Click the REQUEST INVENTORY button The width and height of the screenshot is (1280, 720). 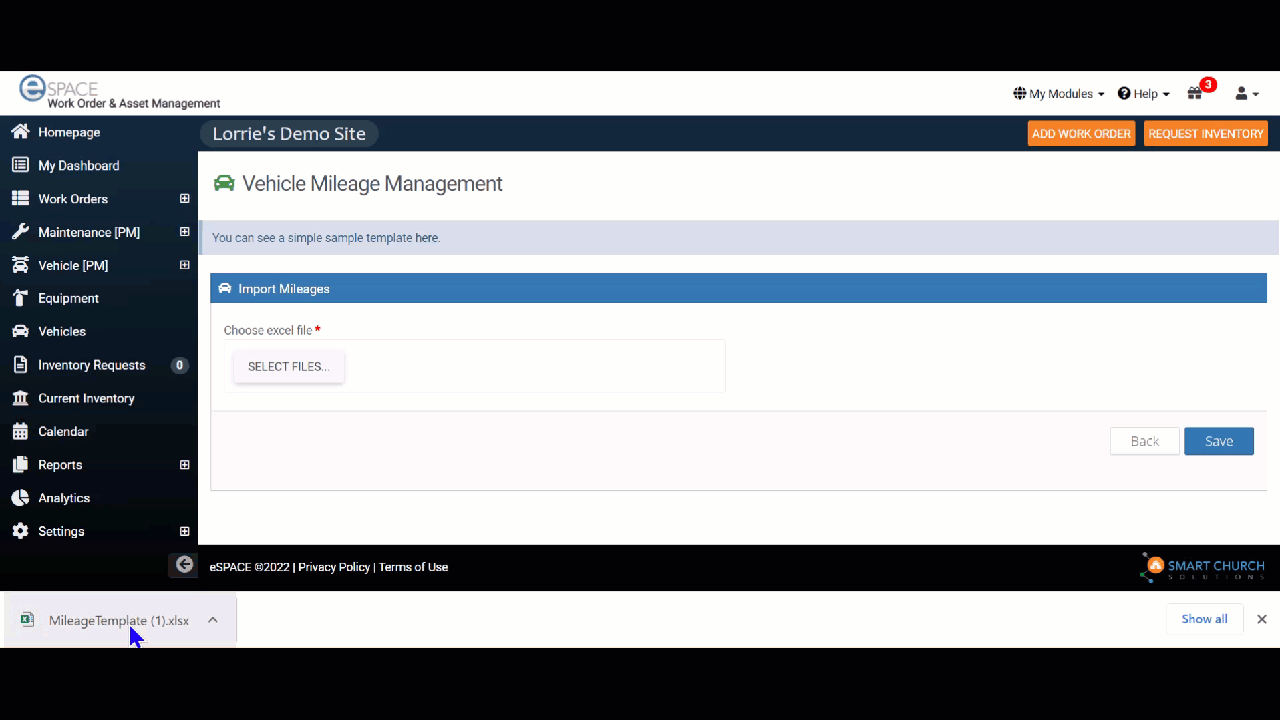pyautogui.click(x=1206, y=133)
